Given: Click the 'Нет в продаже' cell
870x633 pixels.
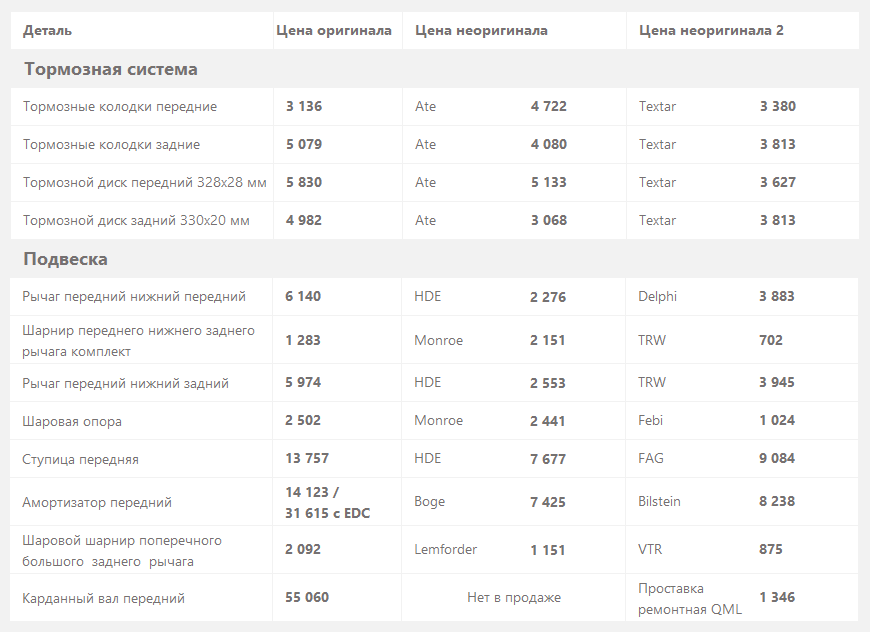Looking at the screenshot, I should (514, 597).
